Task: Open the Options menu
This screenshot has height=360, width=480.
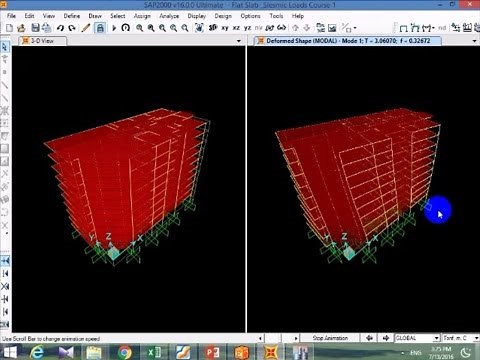Action: (250, 16)
